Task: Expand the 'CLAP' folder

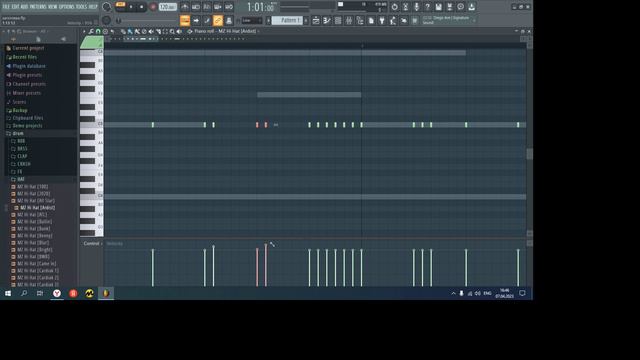Action: pyautogui.click(x=22, y=156)
